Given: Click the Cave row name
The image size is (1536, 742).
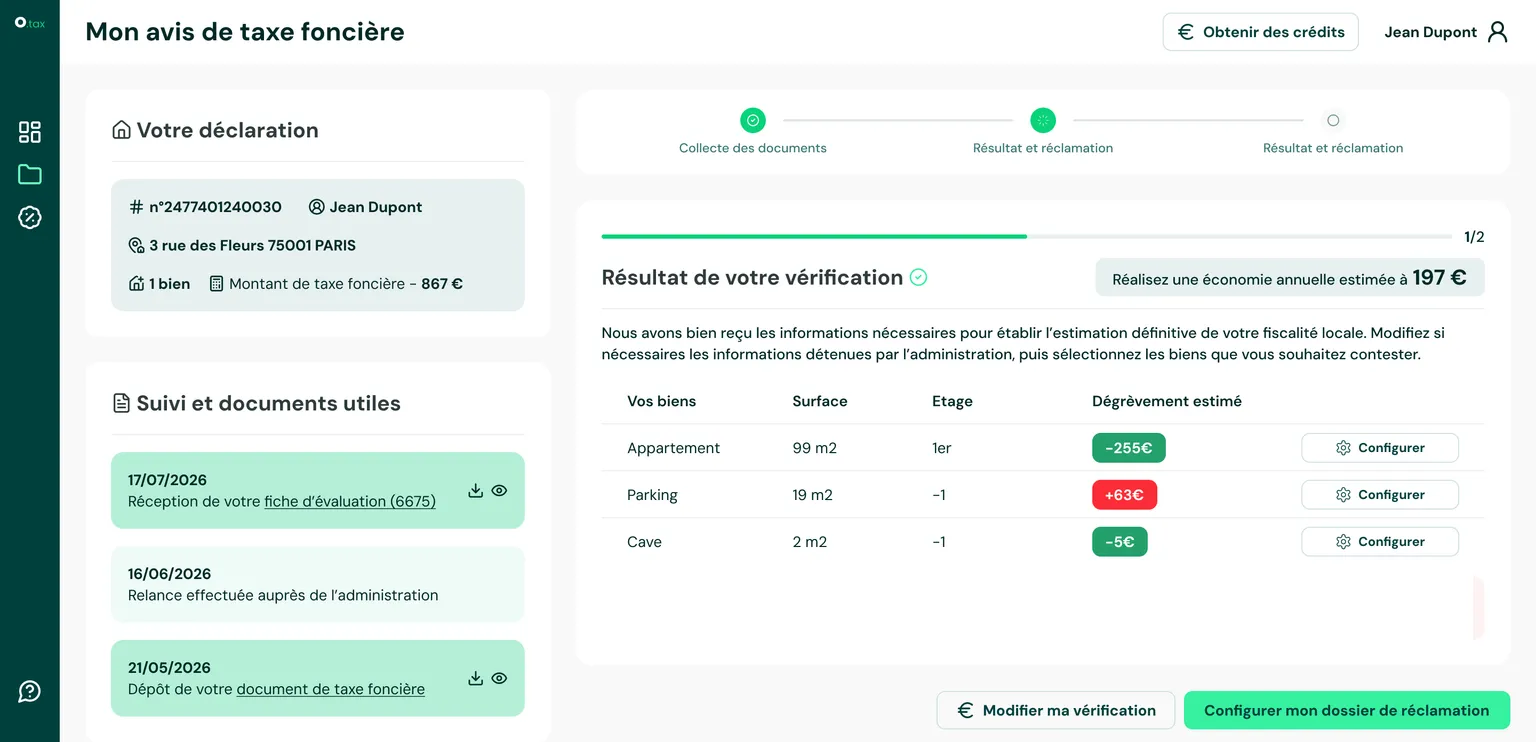Looking at the screenshot, I should point(645,542).
